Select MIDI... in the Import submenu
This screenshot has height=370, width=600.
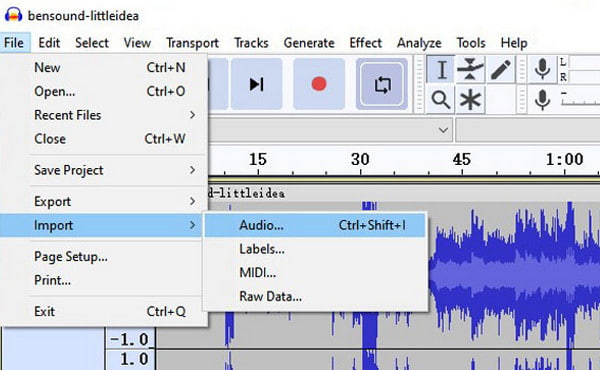(x=315, y=273)
